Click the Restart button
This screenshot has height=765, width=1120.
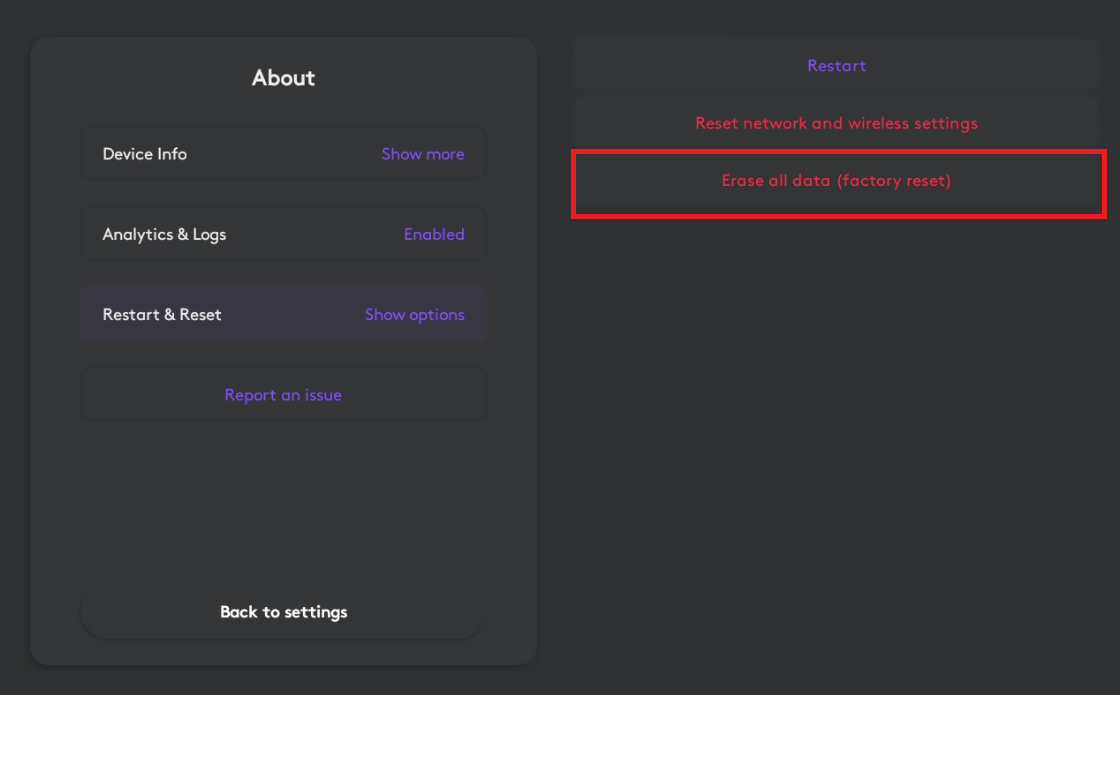point(836,66)
